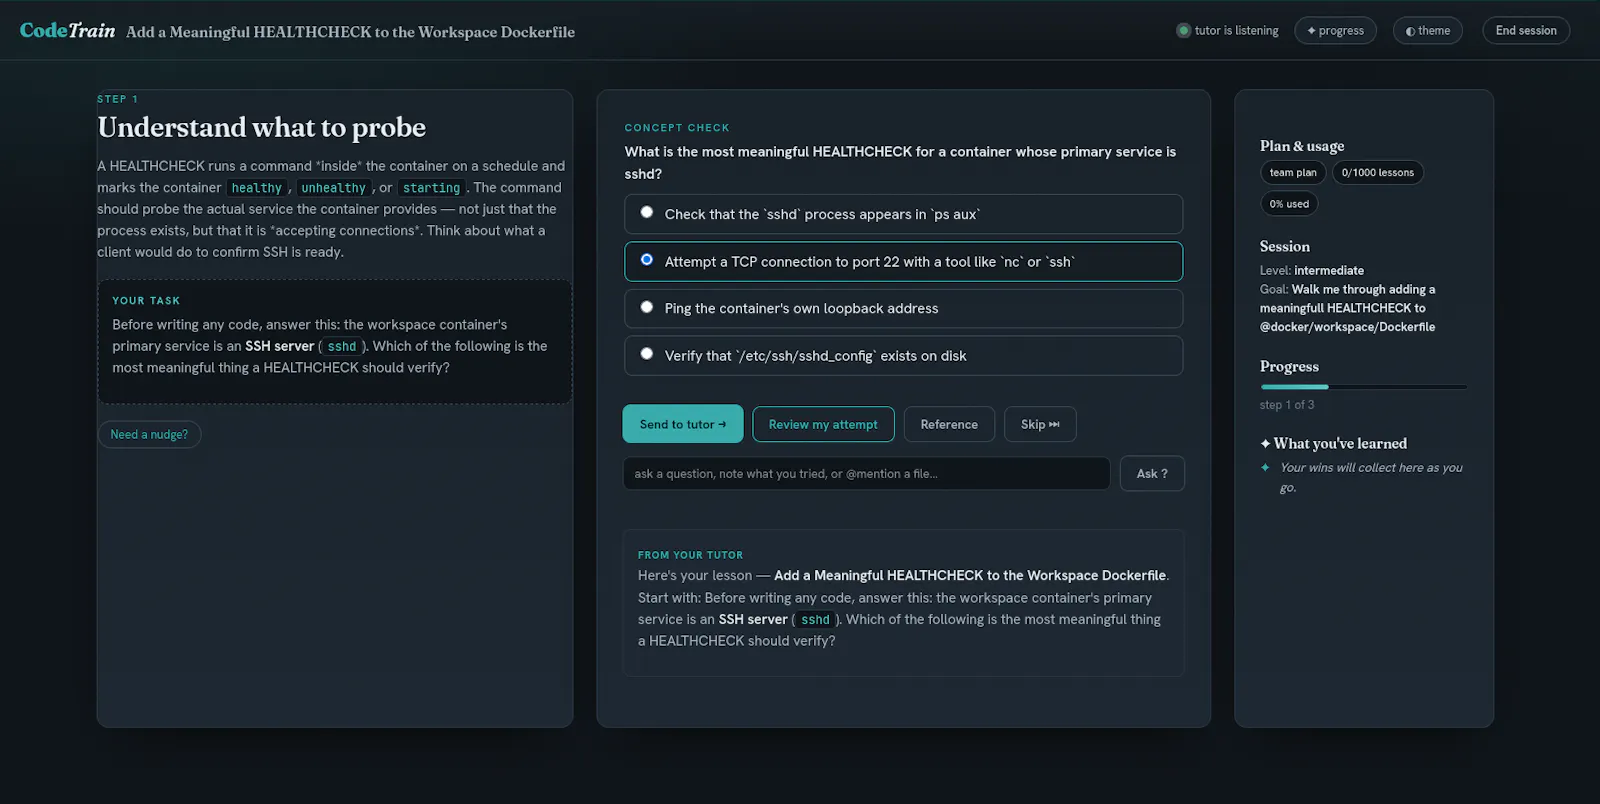Click the team plan badge

[x=1293, y=173]
